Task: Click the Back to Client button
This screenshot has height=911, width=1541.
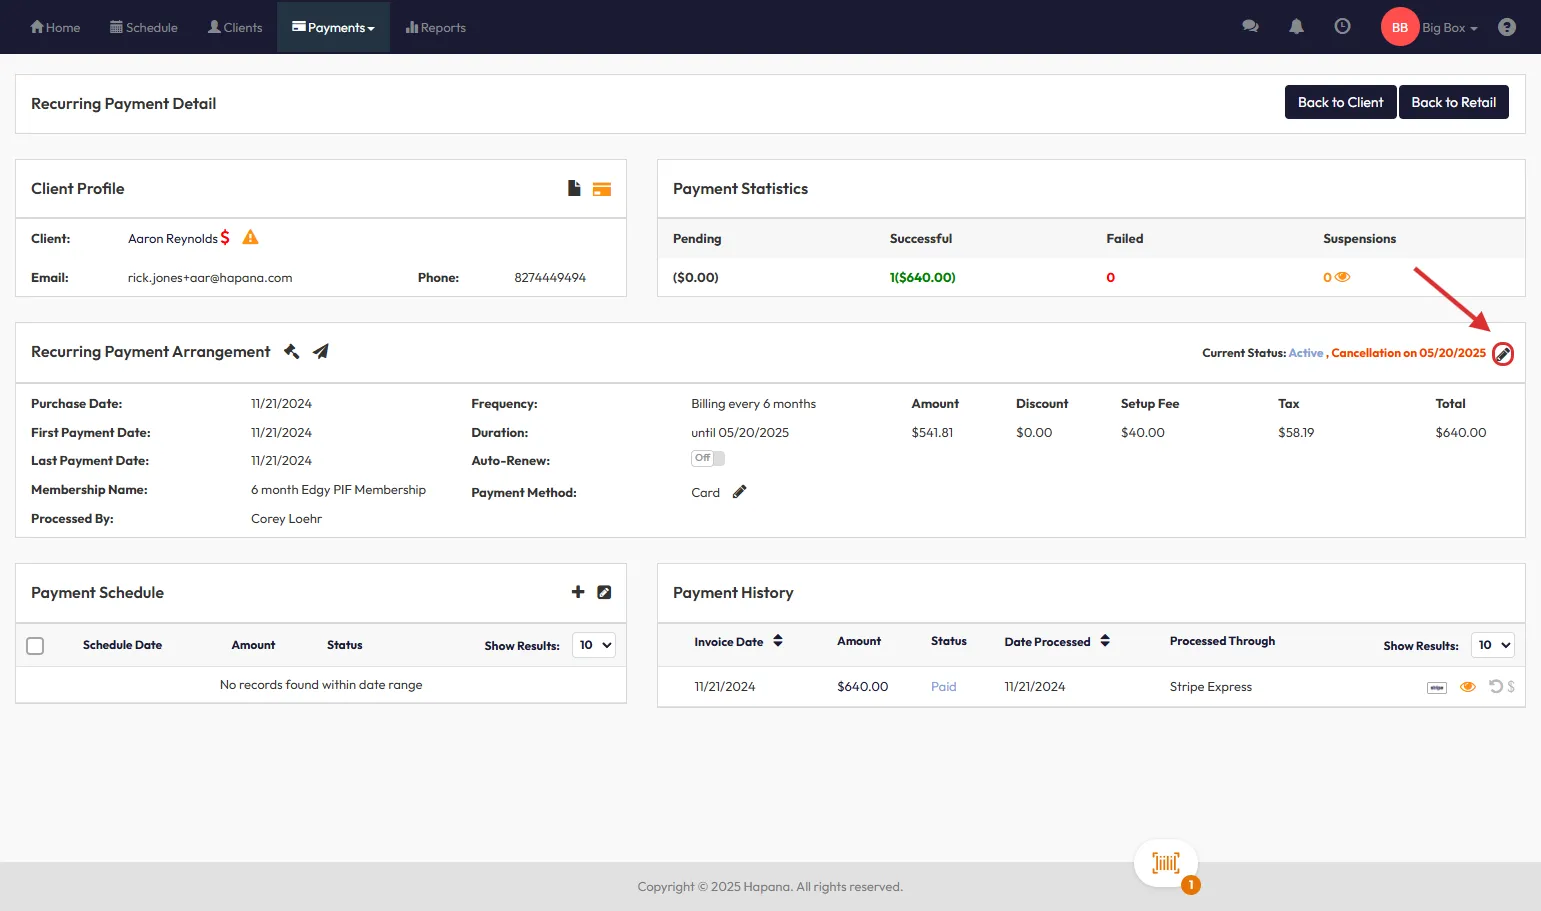Action: click(1340, 102)
